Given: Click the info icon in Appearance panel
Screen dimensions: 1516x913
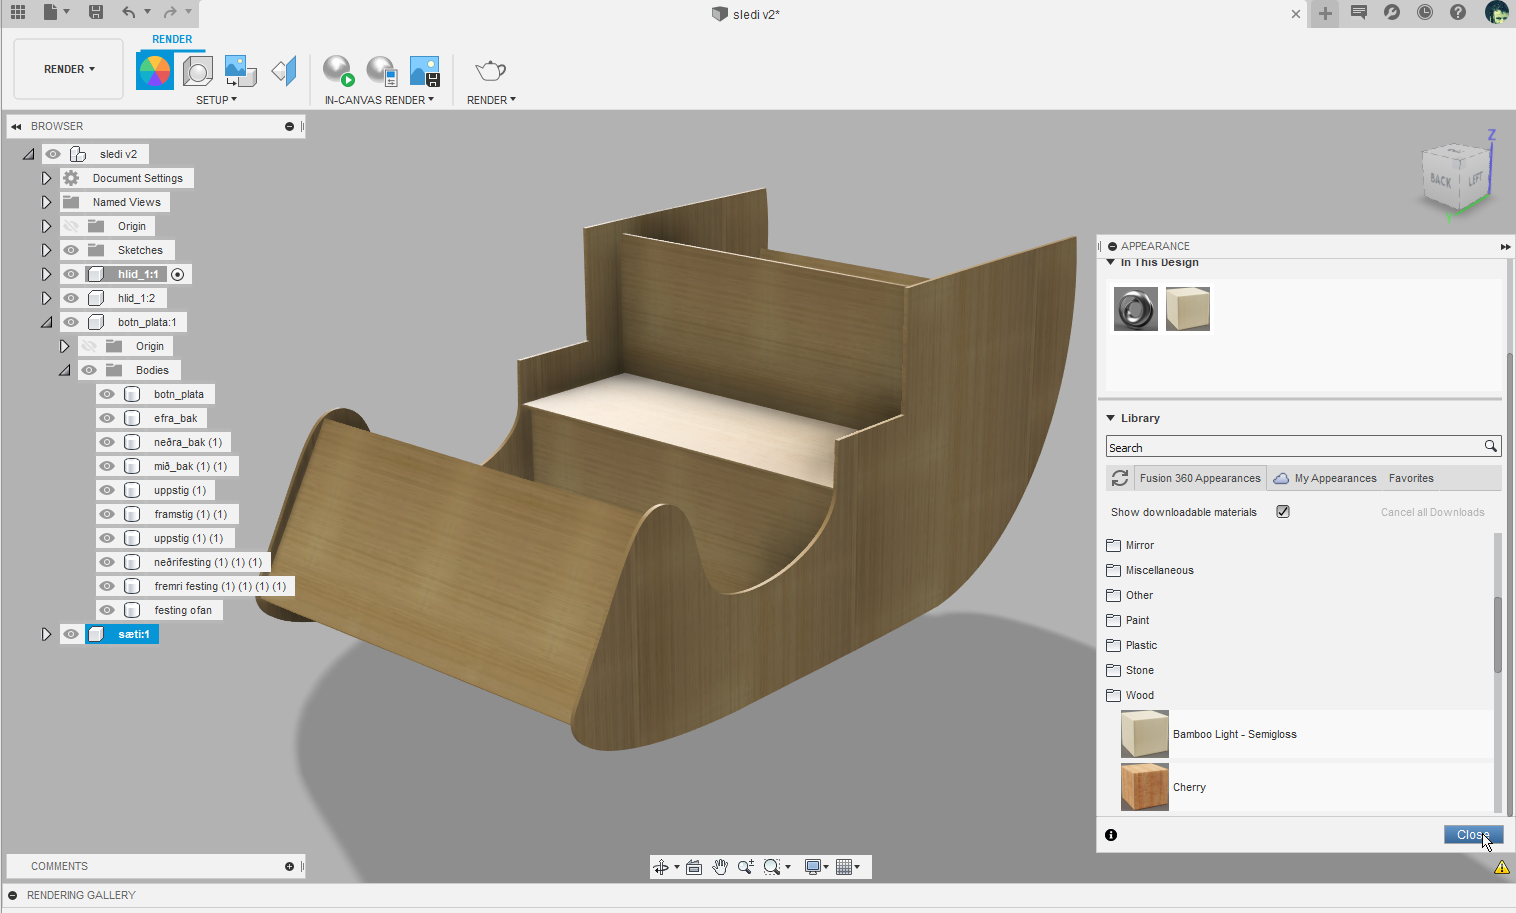Looking at the screenshot, I should [1111, 835].
